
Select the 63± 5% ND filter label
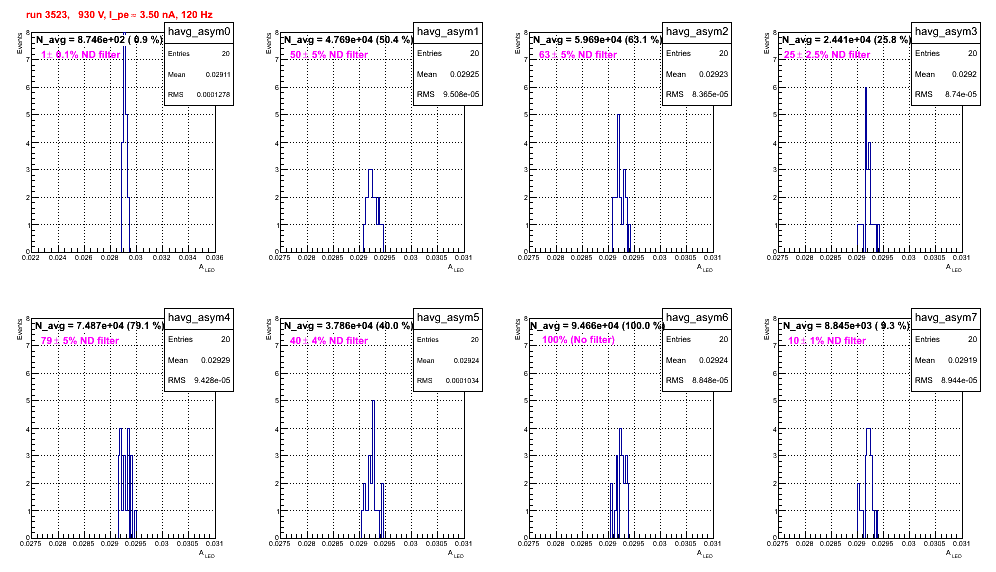(x=578, y=55)
